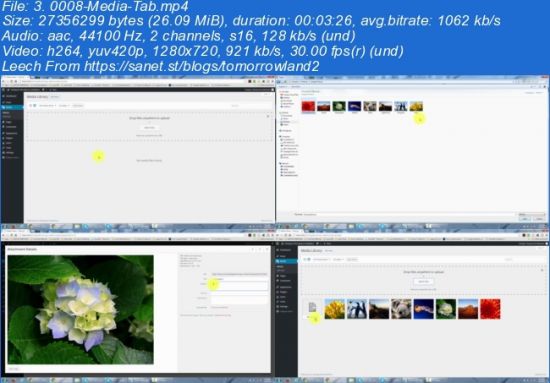Click the file name field in file dialog

coord(409,214)
